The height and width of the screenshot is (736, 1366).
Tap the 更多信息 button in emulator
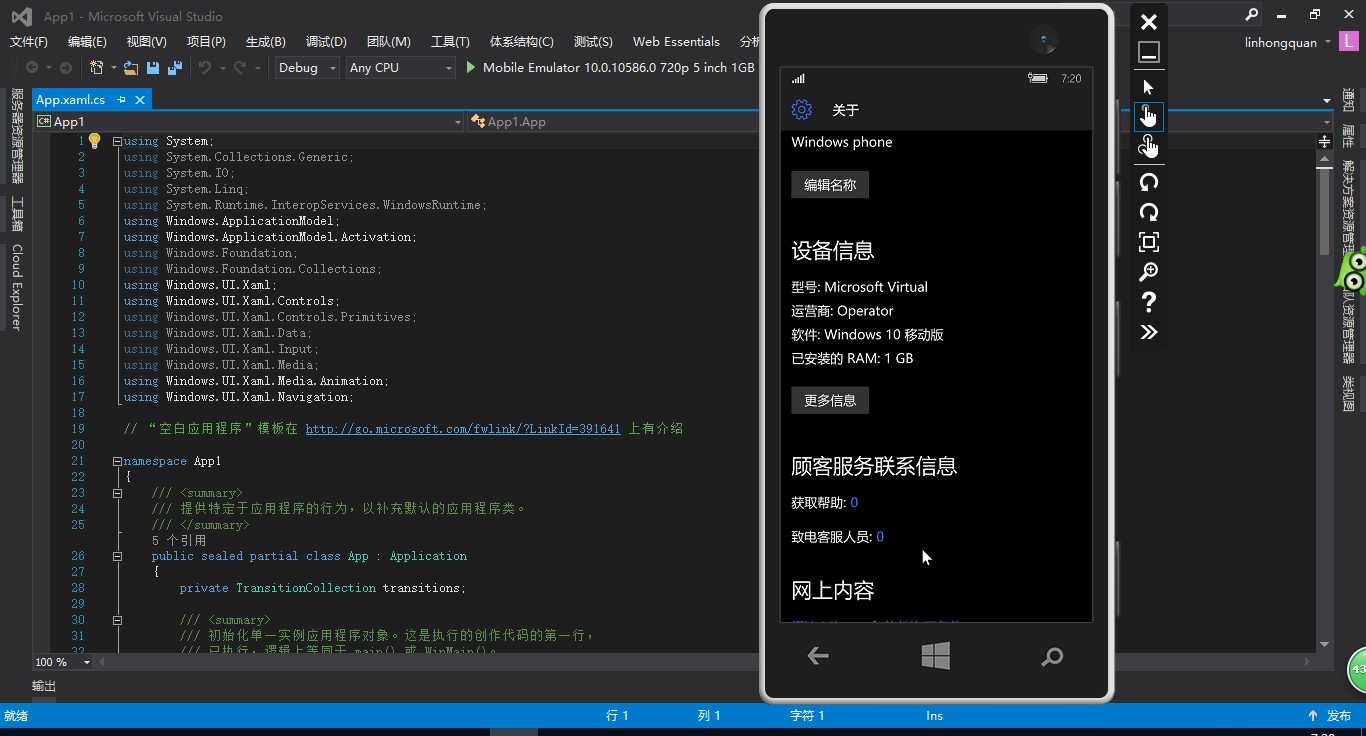830,401
